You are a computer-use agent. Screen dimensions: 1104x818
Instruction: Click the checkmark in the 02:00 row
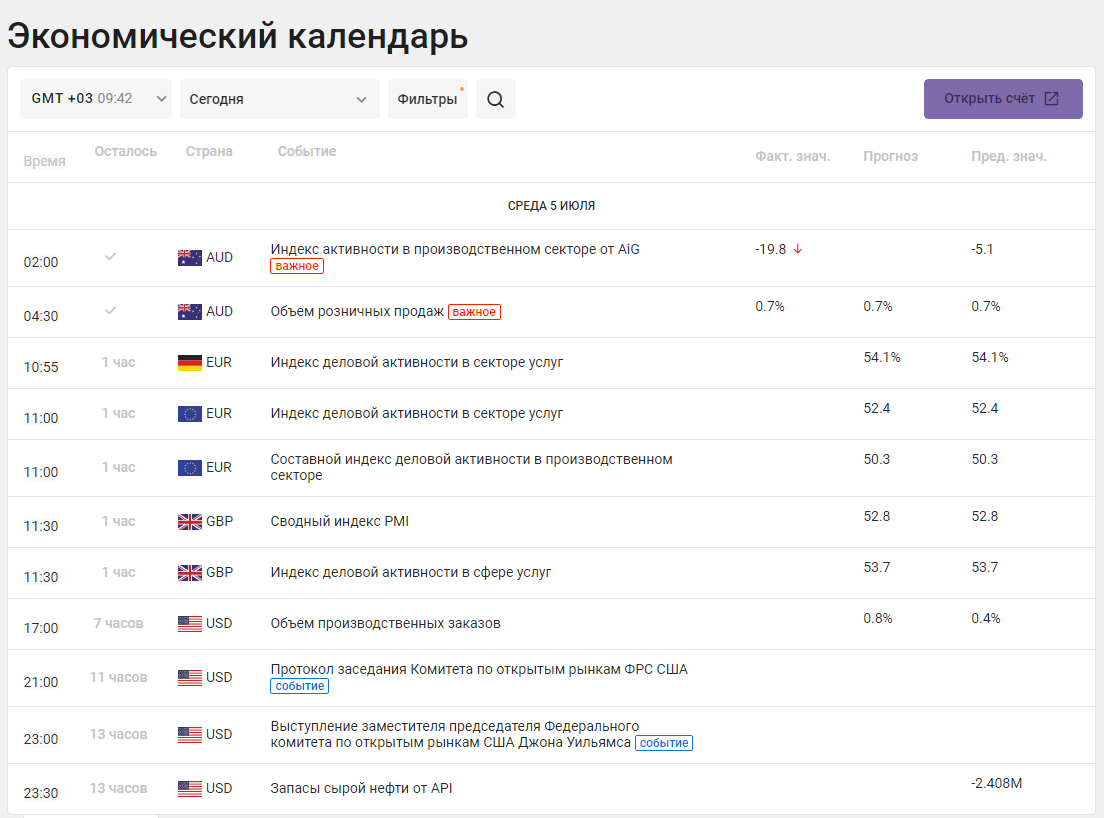pos(111,257)
